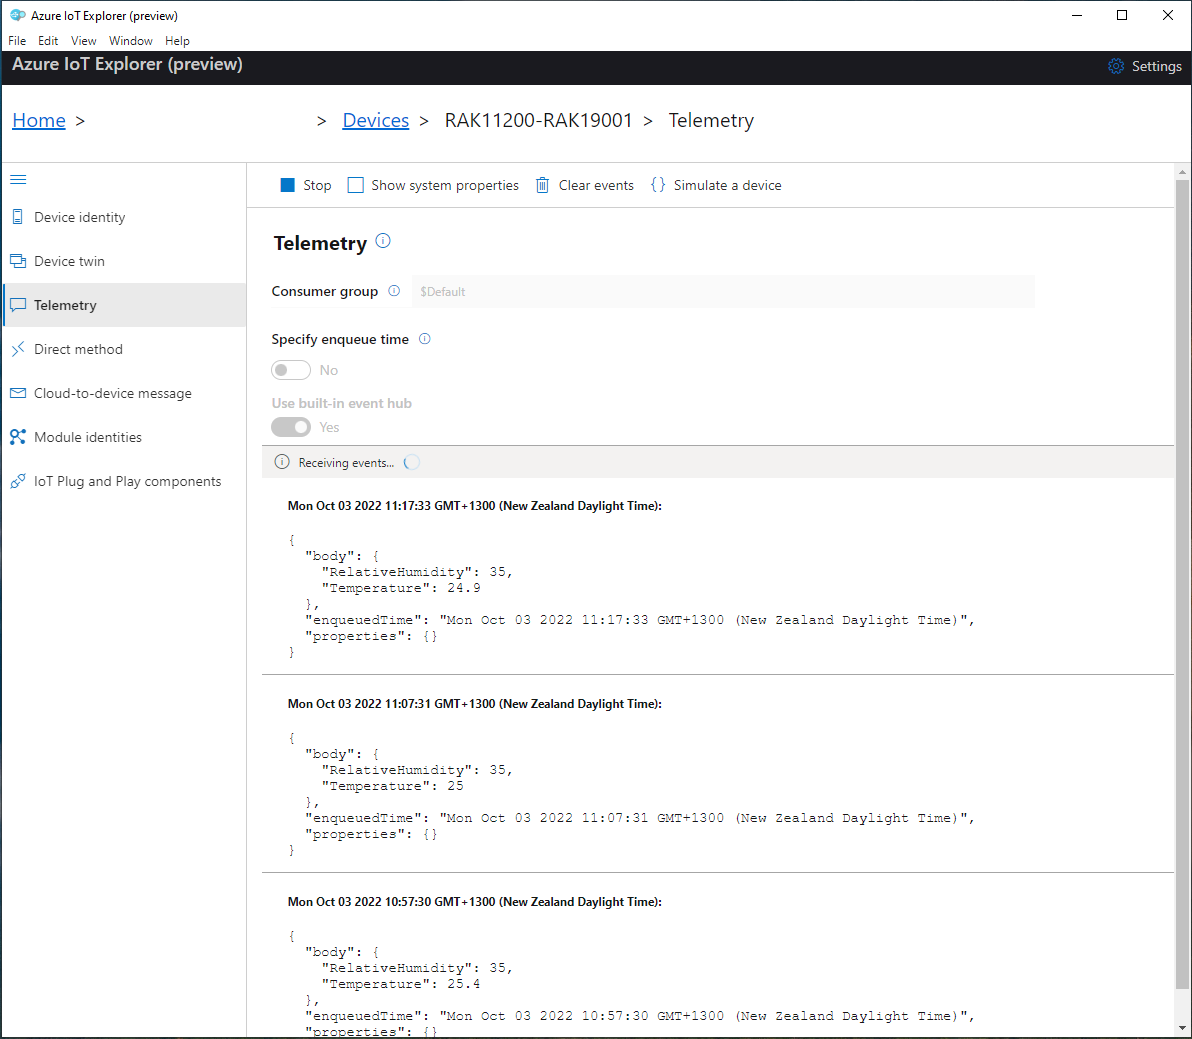
Task: Click the info icon beside Telemetry heading
Action: tap(383, 241)
